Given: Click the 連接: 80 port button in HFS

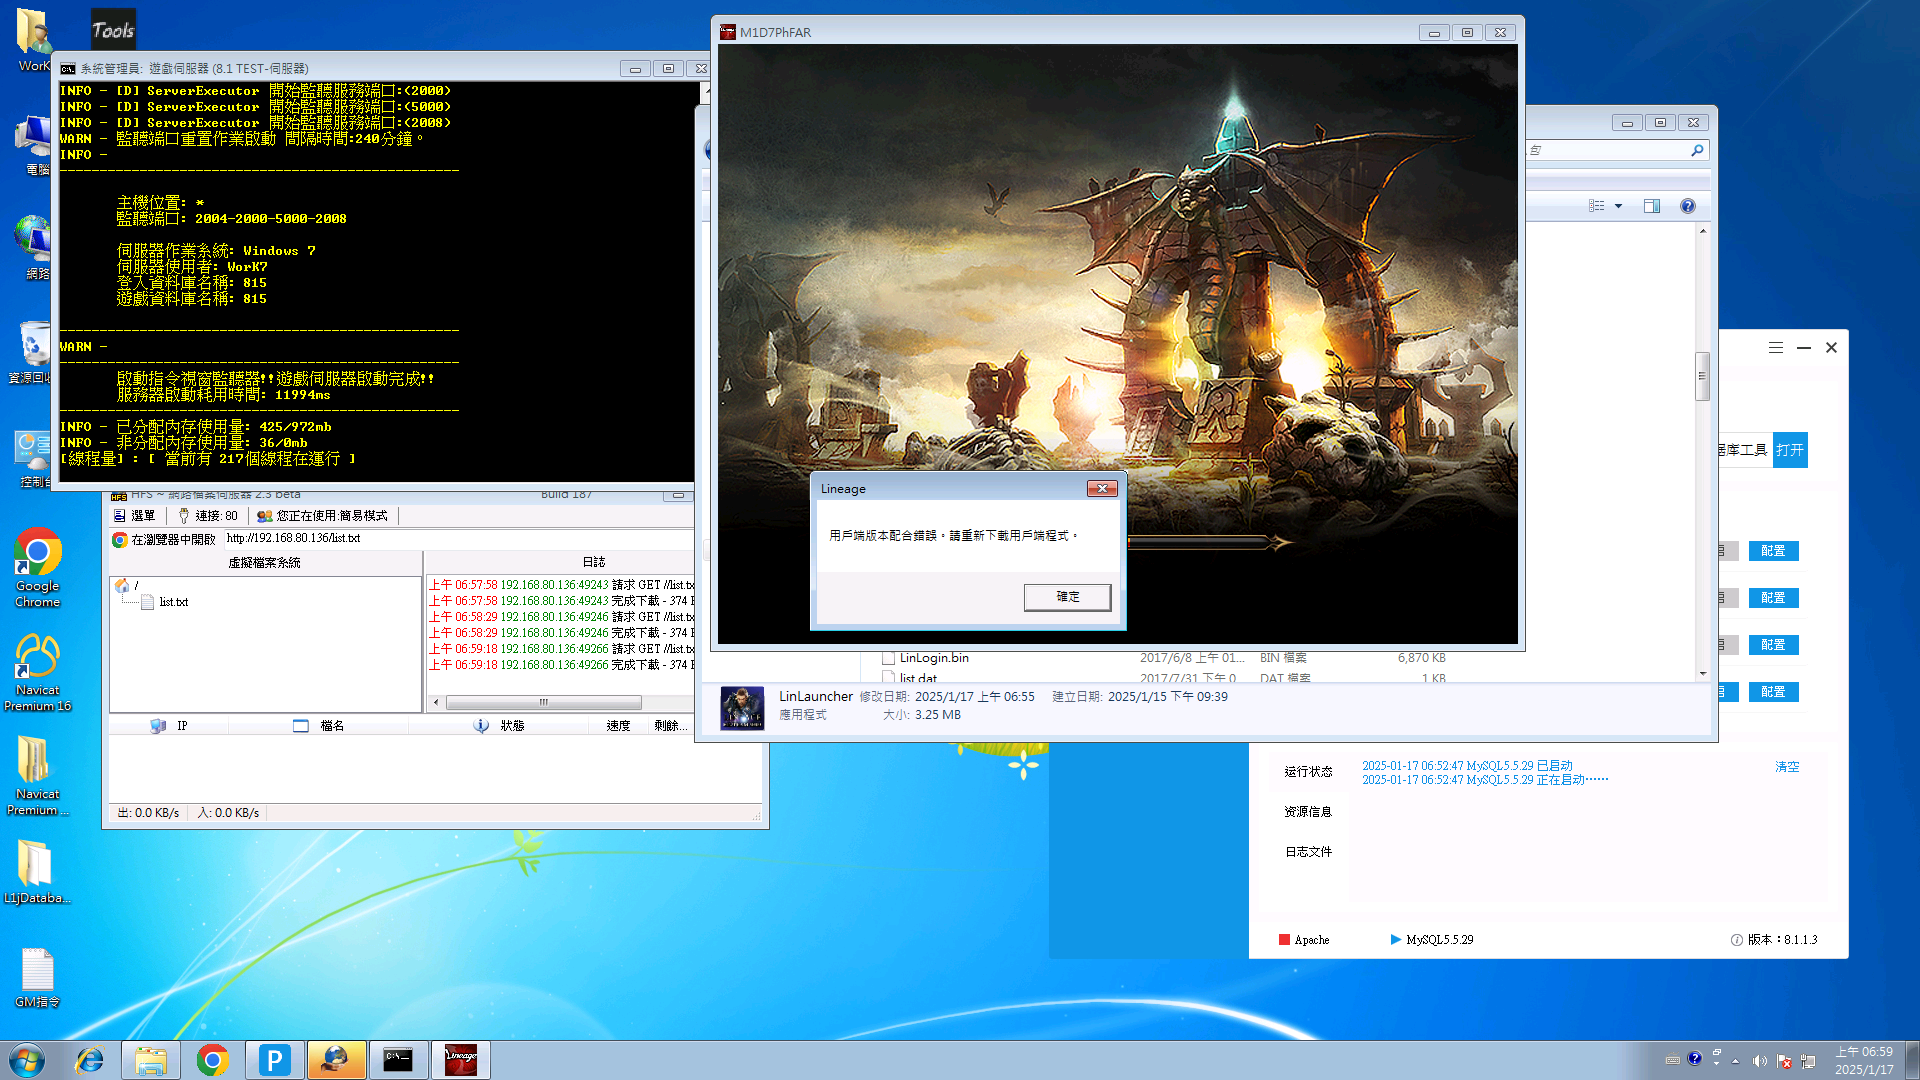Looking at the screenshot, I should [208, 516].
